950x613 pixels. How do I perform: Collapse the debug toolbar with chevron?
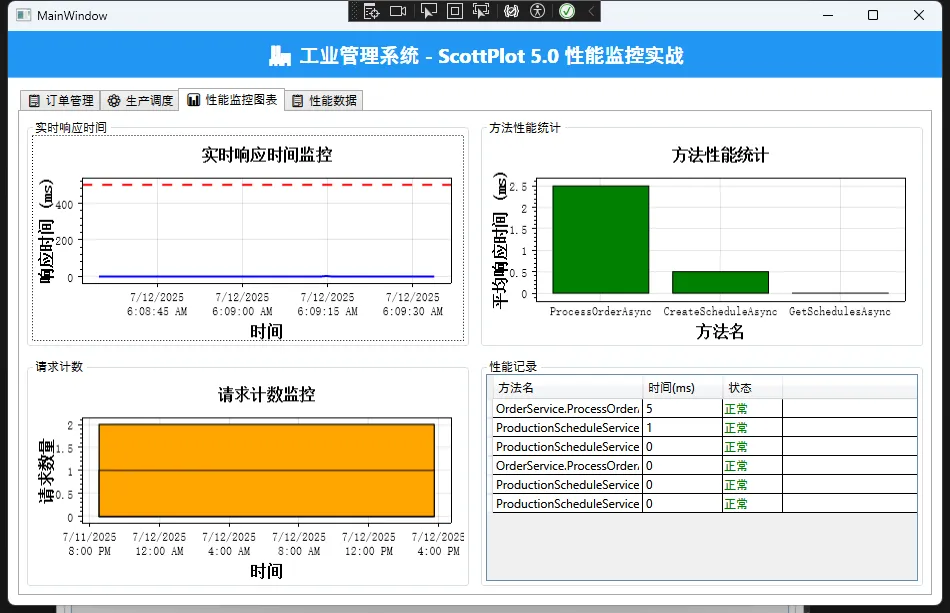(x=591, y=12)
